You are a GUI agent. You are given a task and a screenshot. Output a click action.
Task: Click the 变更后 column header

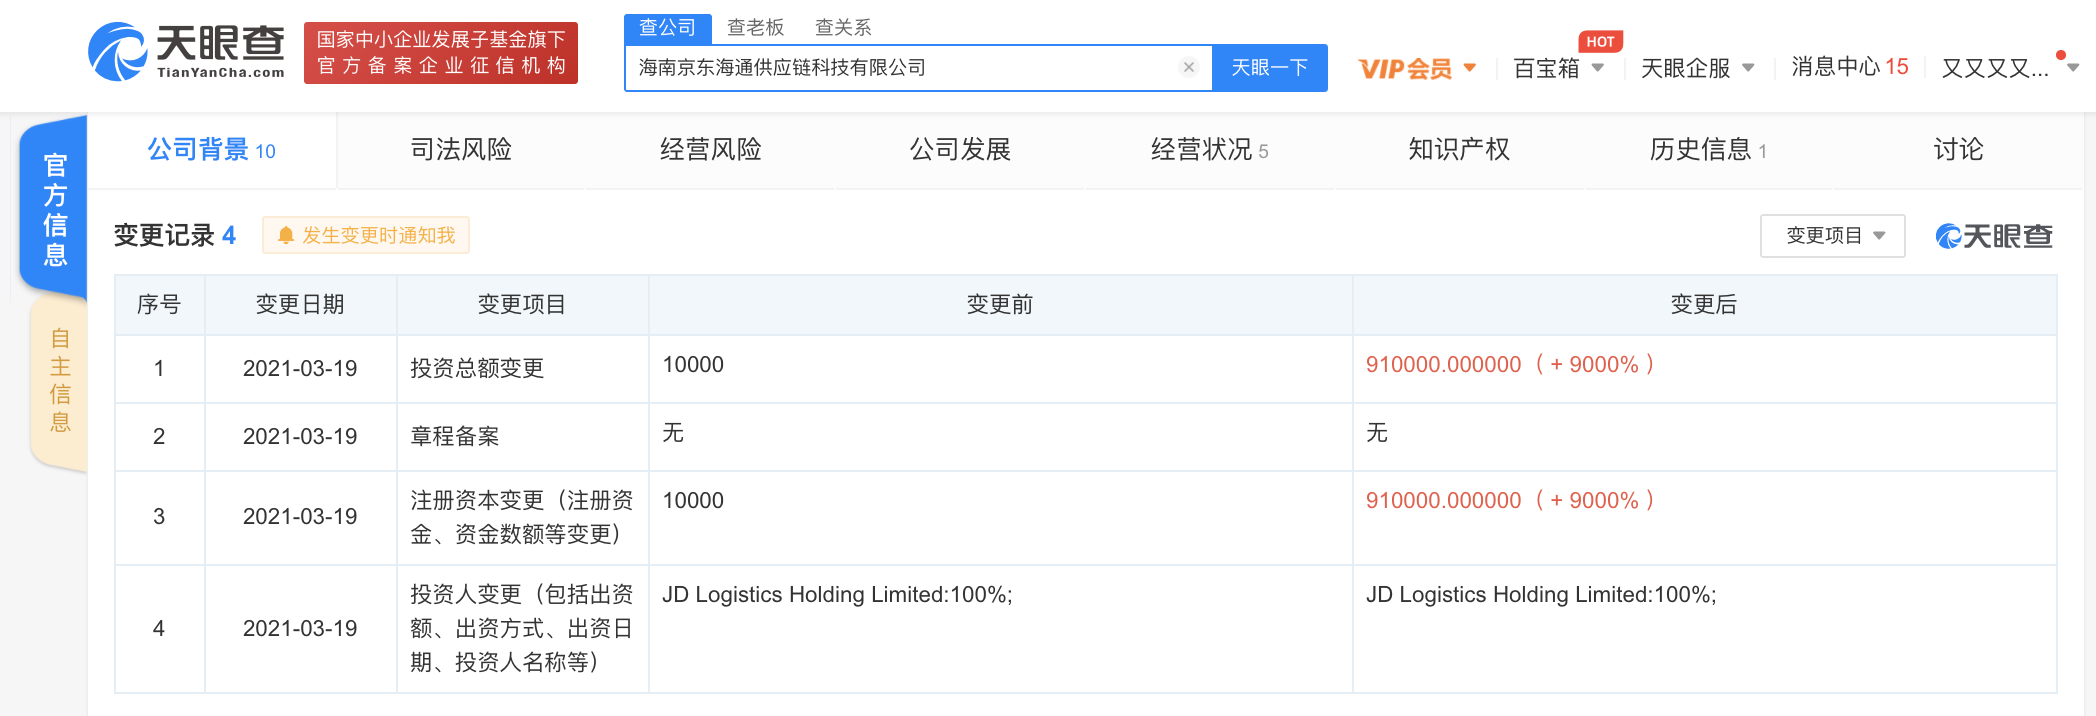coord(1704,305)
